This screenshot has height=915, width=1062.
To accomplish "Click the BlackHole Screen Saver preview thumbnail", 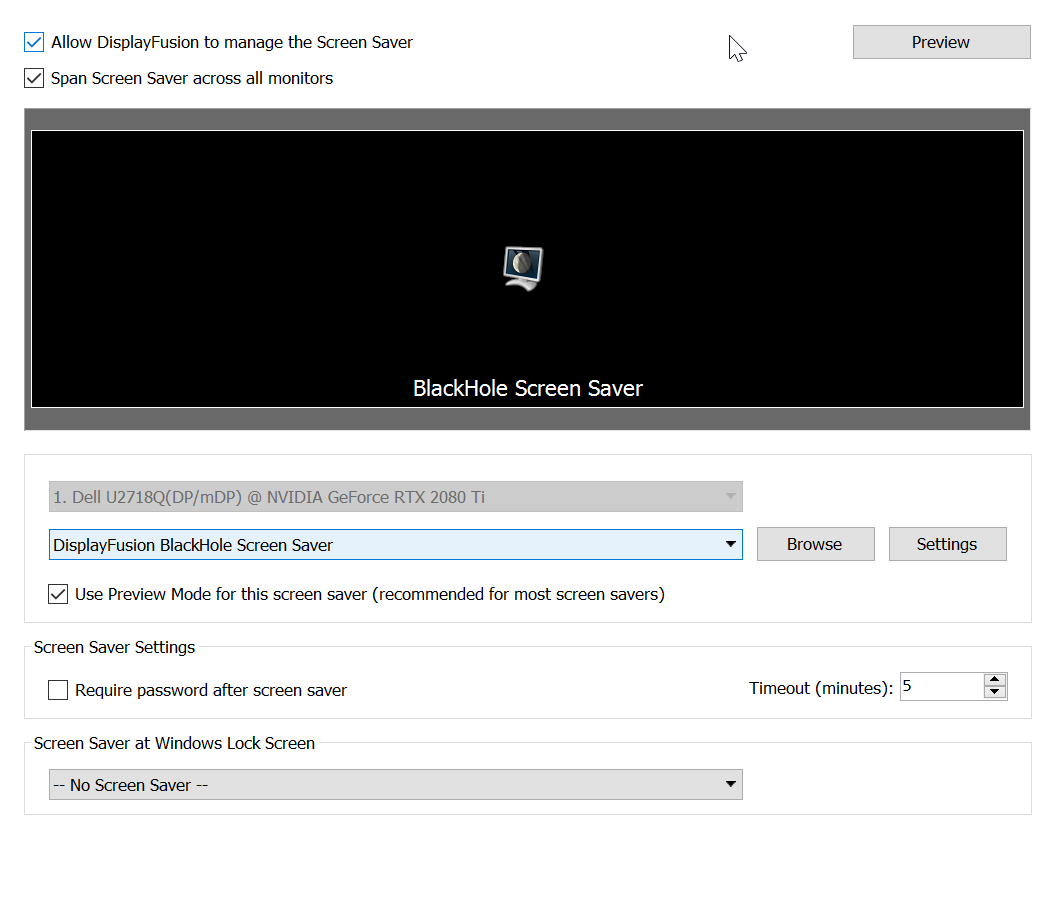I will (x=527, y=269).
